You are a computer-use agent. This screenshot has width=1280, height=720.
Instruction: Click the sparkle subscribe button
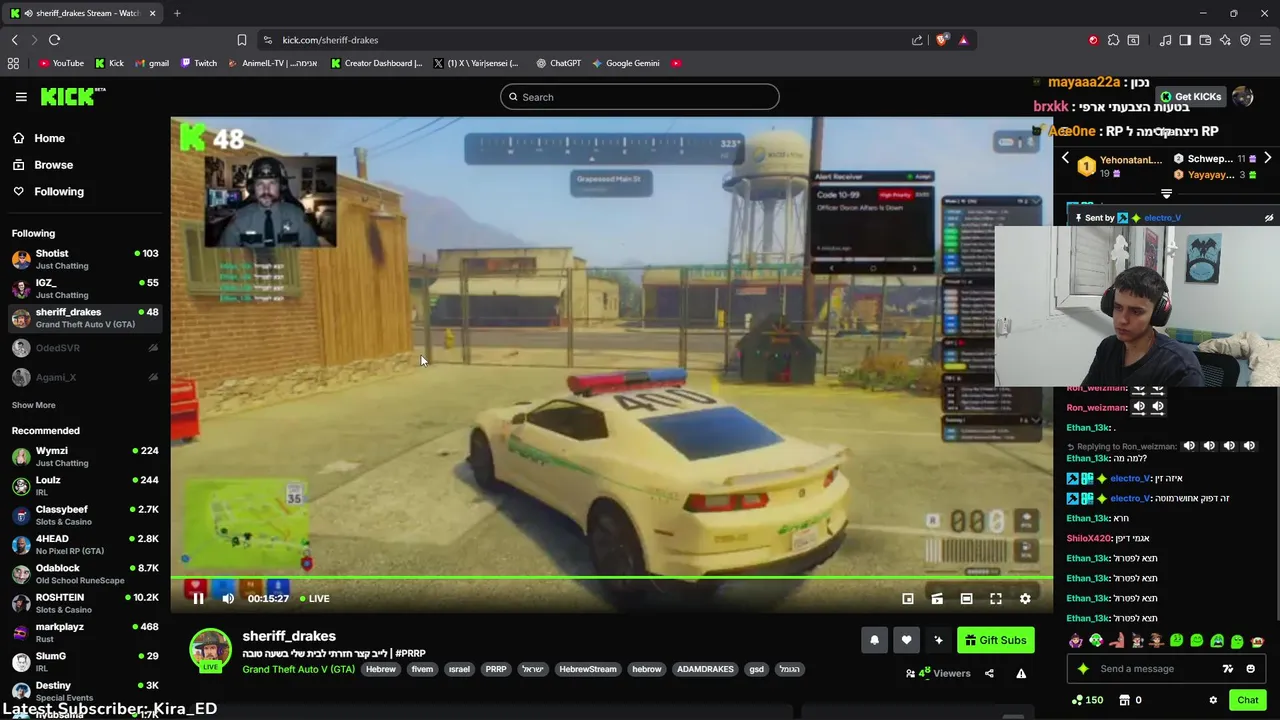938,640
